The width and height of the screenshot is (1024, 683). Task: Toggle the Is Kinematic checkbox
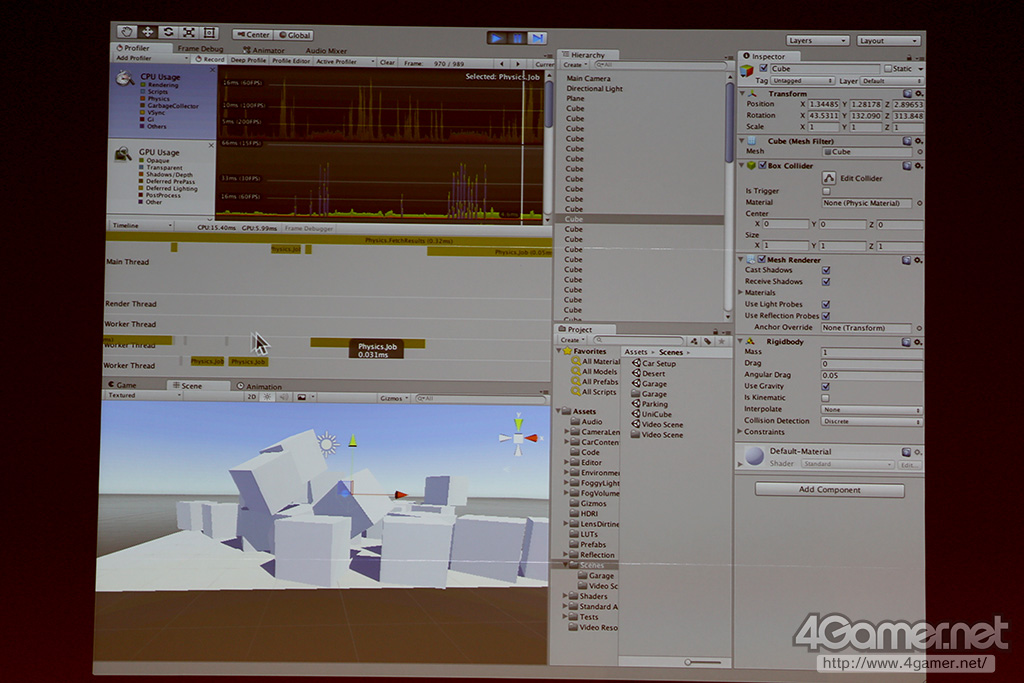point(825,398)
